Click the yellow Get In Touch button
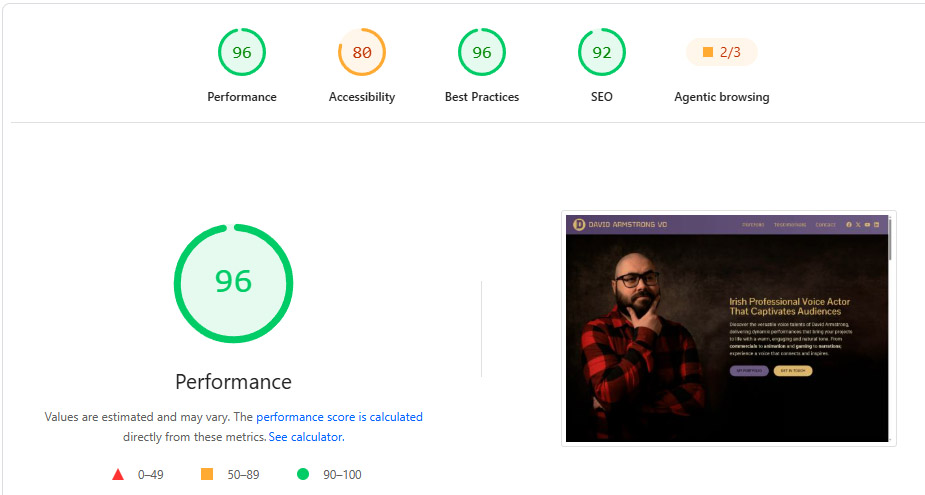The image size is (925, 495). [x=793, y=371]
